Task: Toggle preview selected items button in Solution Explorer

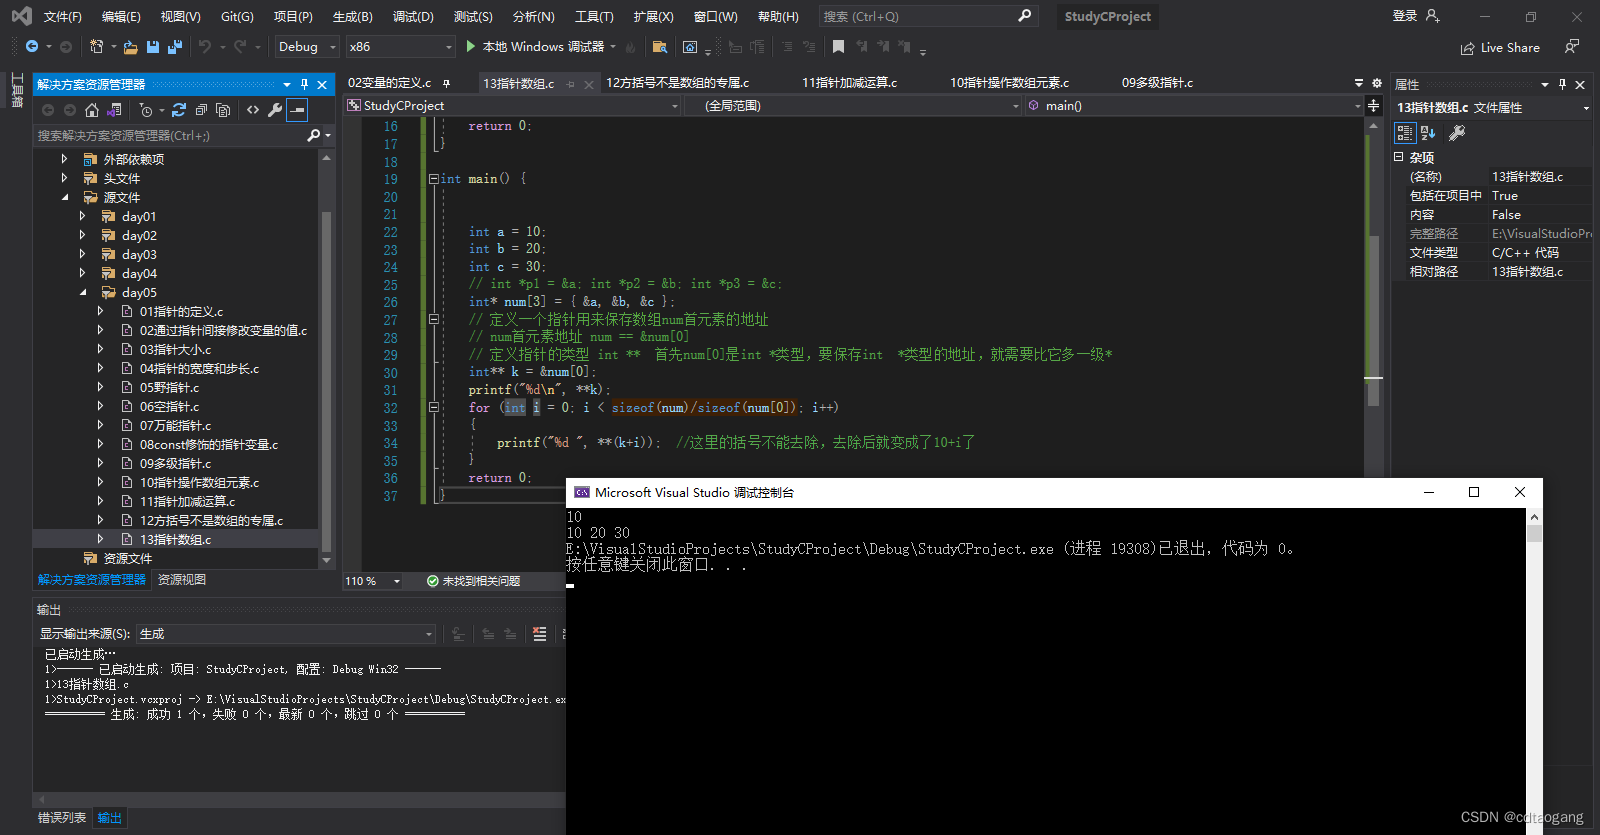Action: pyautogui.click(x=297, y=110)
